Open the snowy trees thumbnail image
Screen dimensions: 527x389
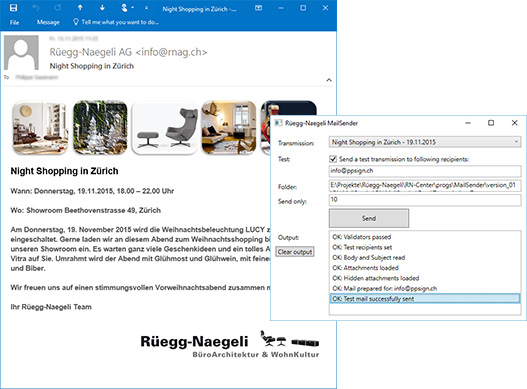click(x=100, y=128)
